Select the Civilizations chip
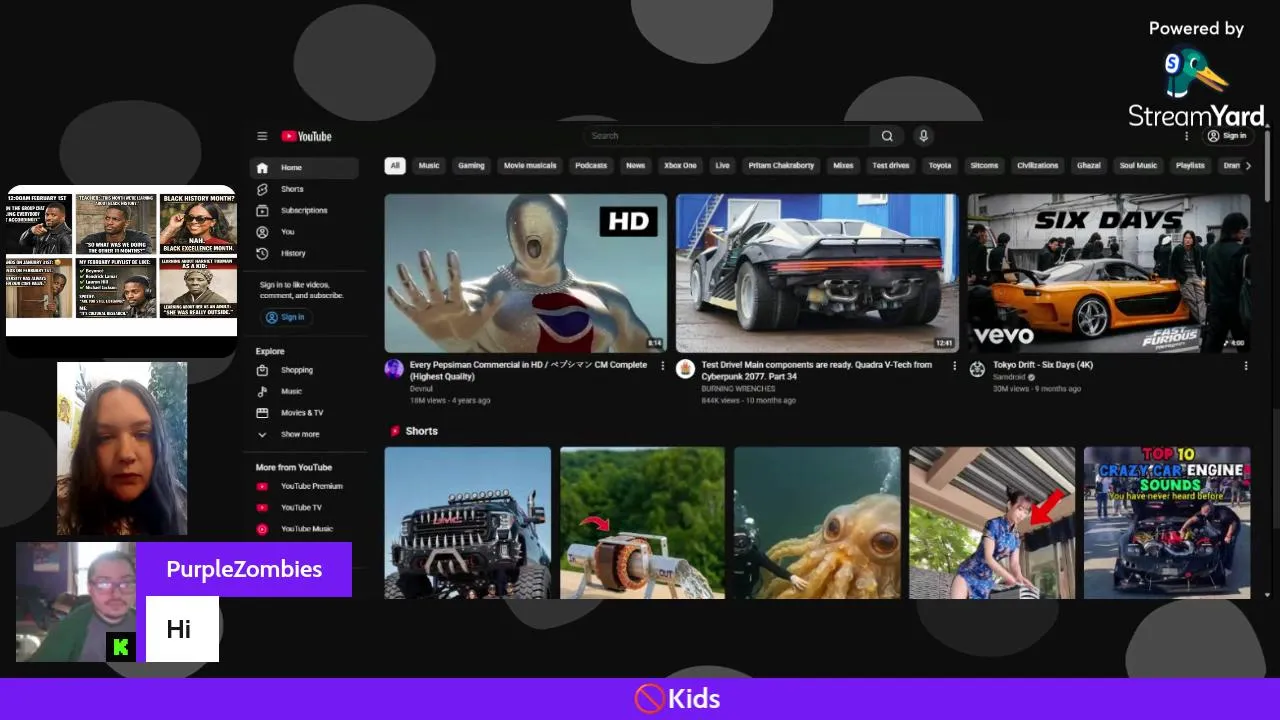Image resolution: width=1280 pixels, height=720 pixels. tap(1037, 166)
